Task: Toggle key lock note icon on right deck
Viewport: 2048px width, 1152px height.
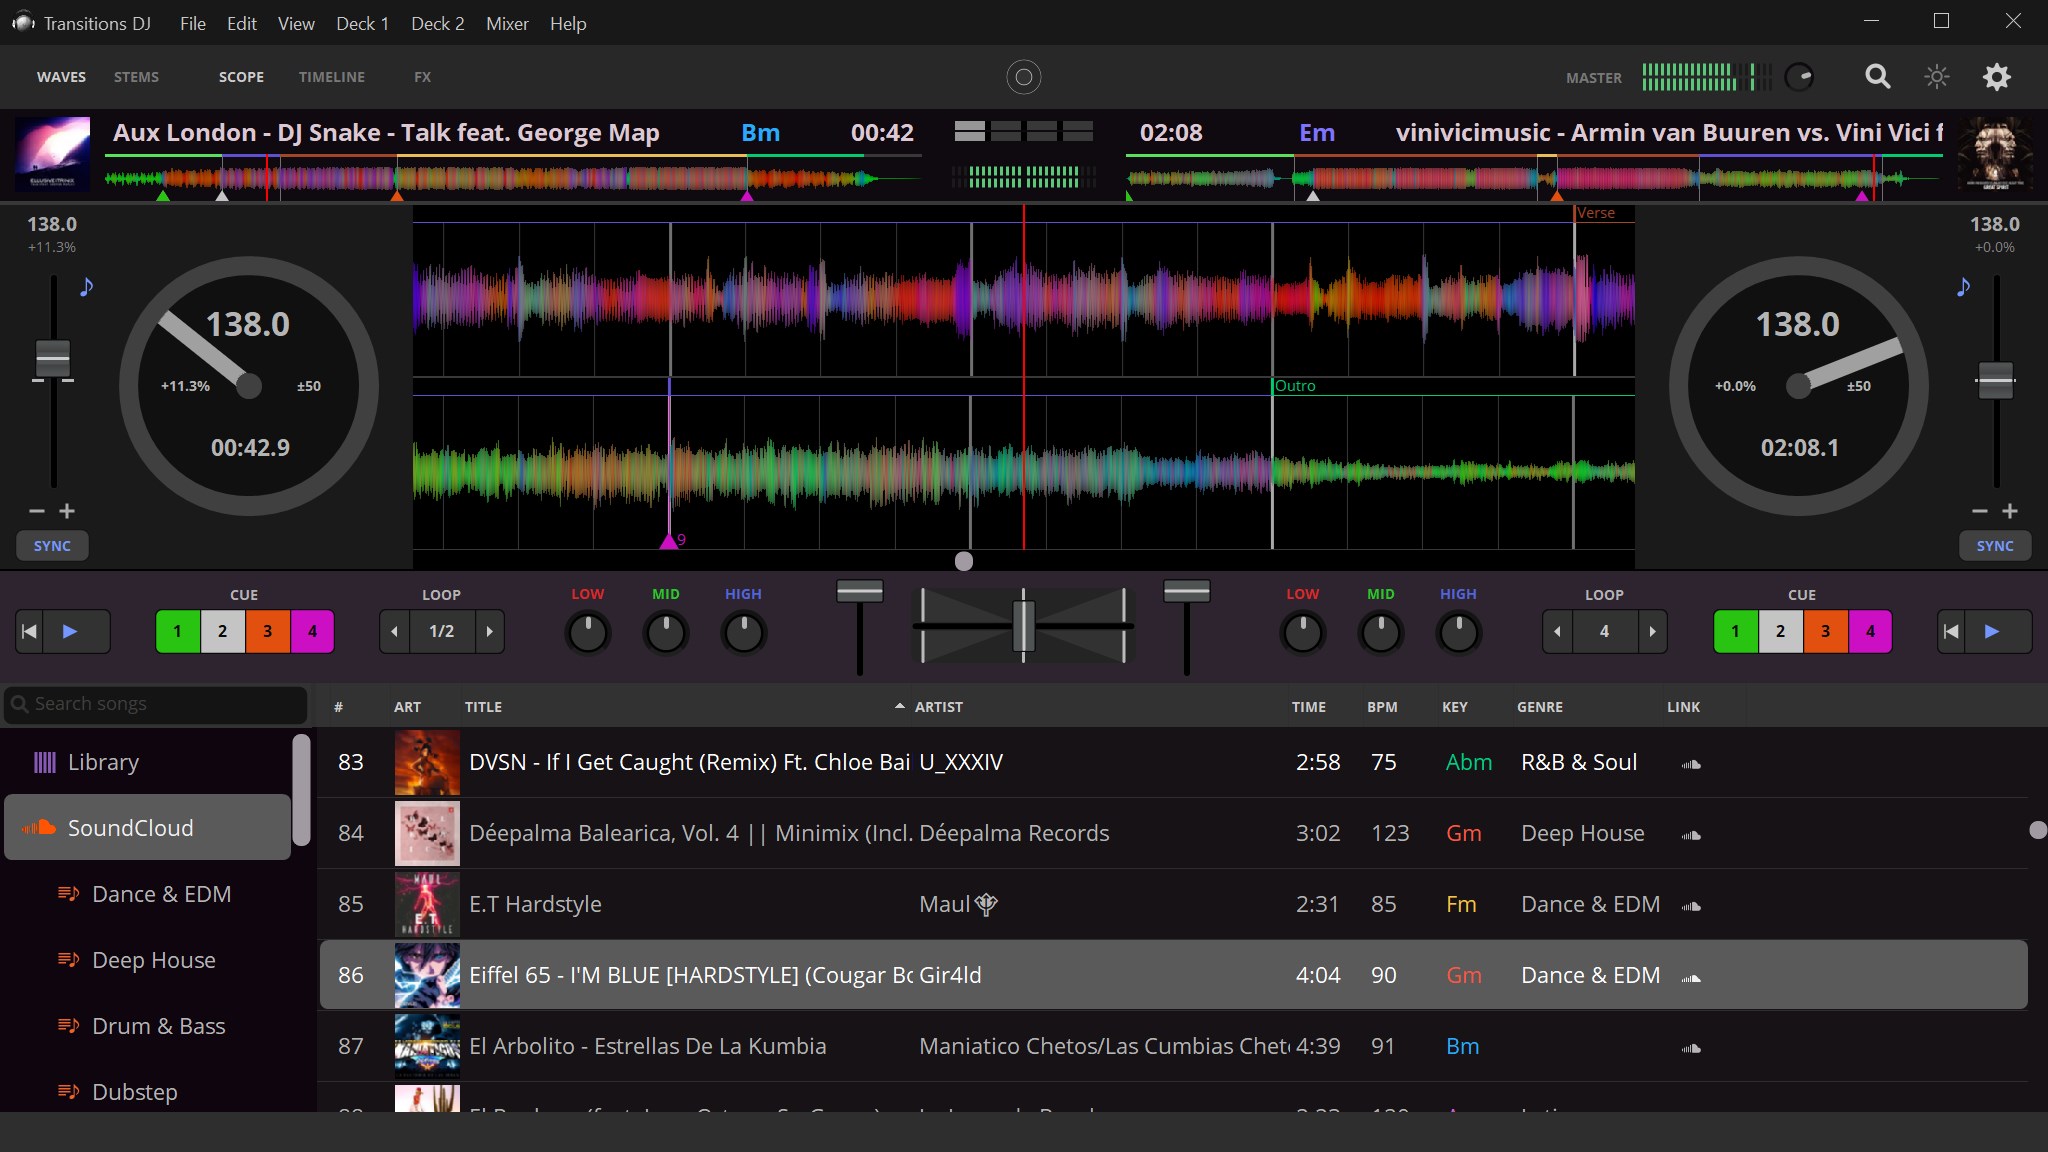Action: point(1963,287)
